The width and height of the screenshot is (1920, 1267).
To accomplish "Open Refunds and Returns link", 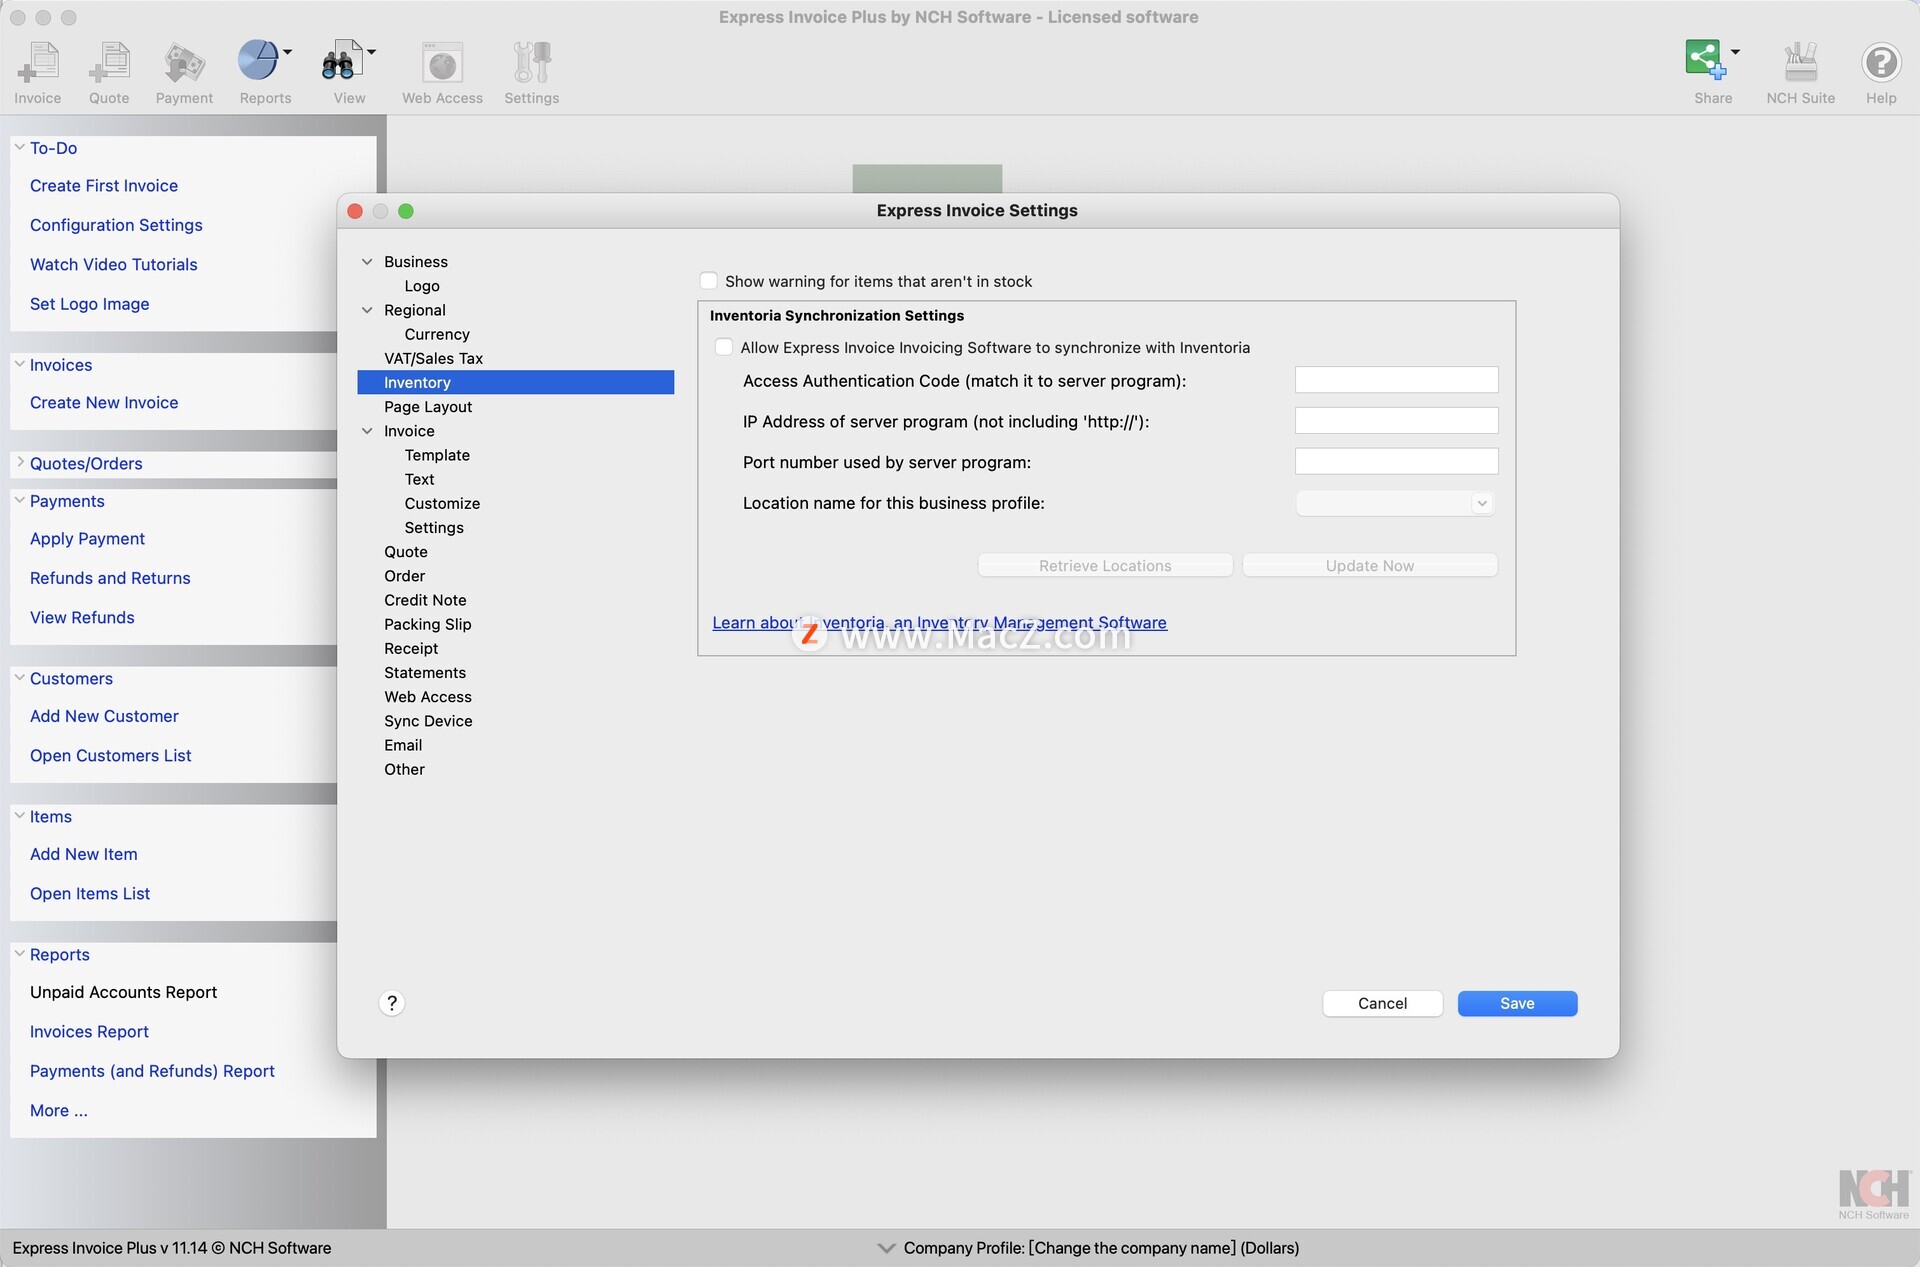I will click(x=110, y=578).
